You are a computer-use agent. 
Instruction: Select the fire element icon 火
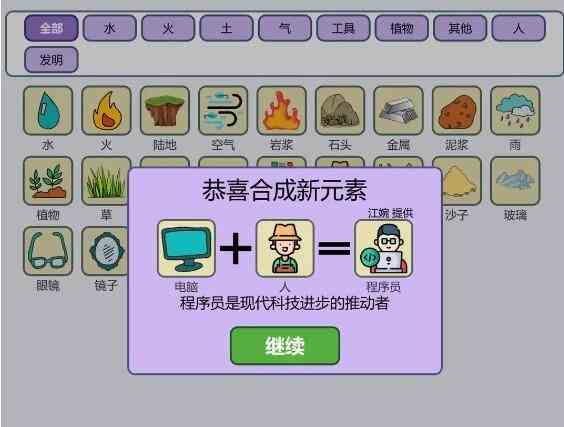(106, 110)
